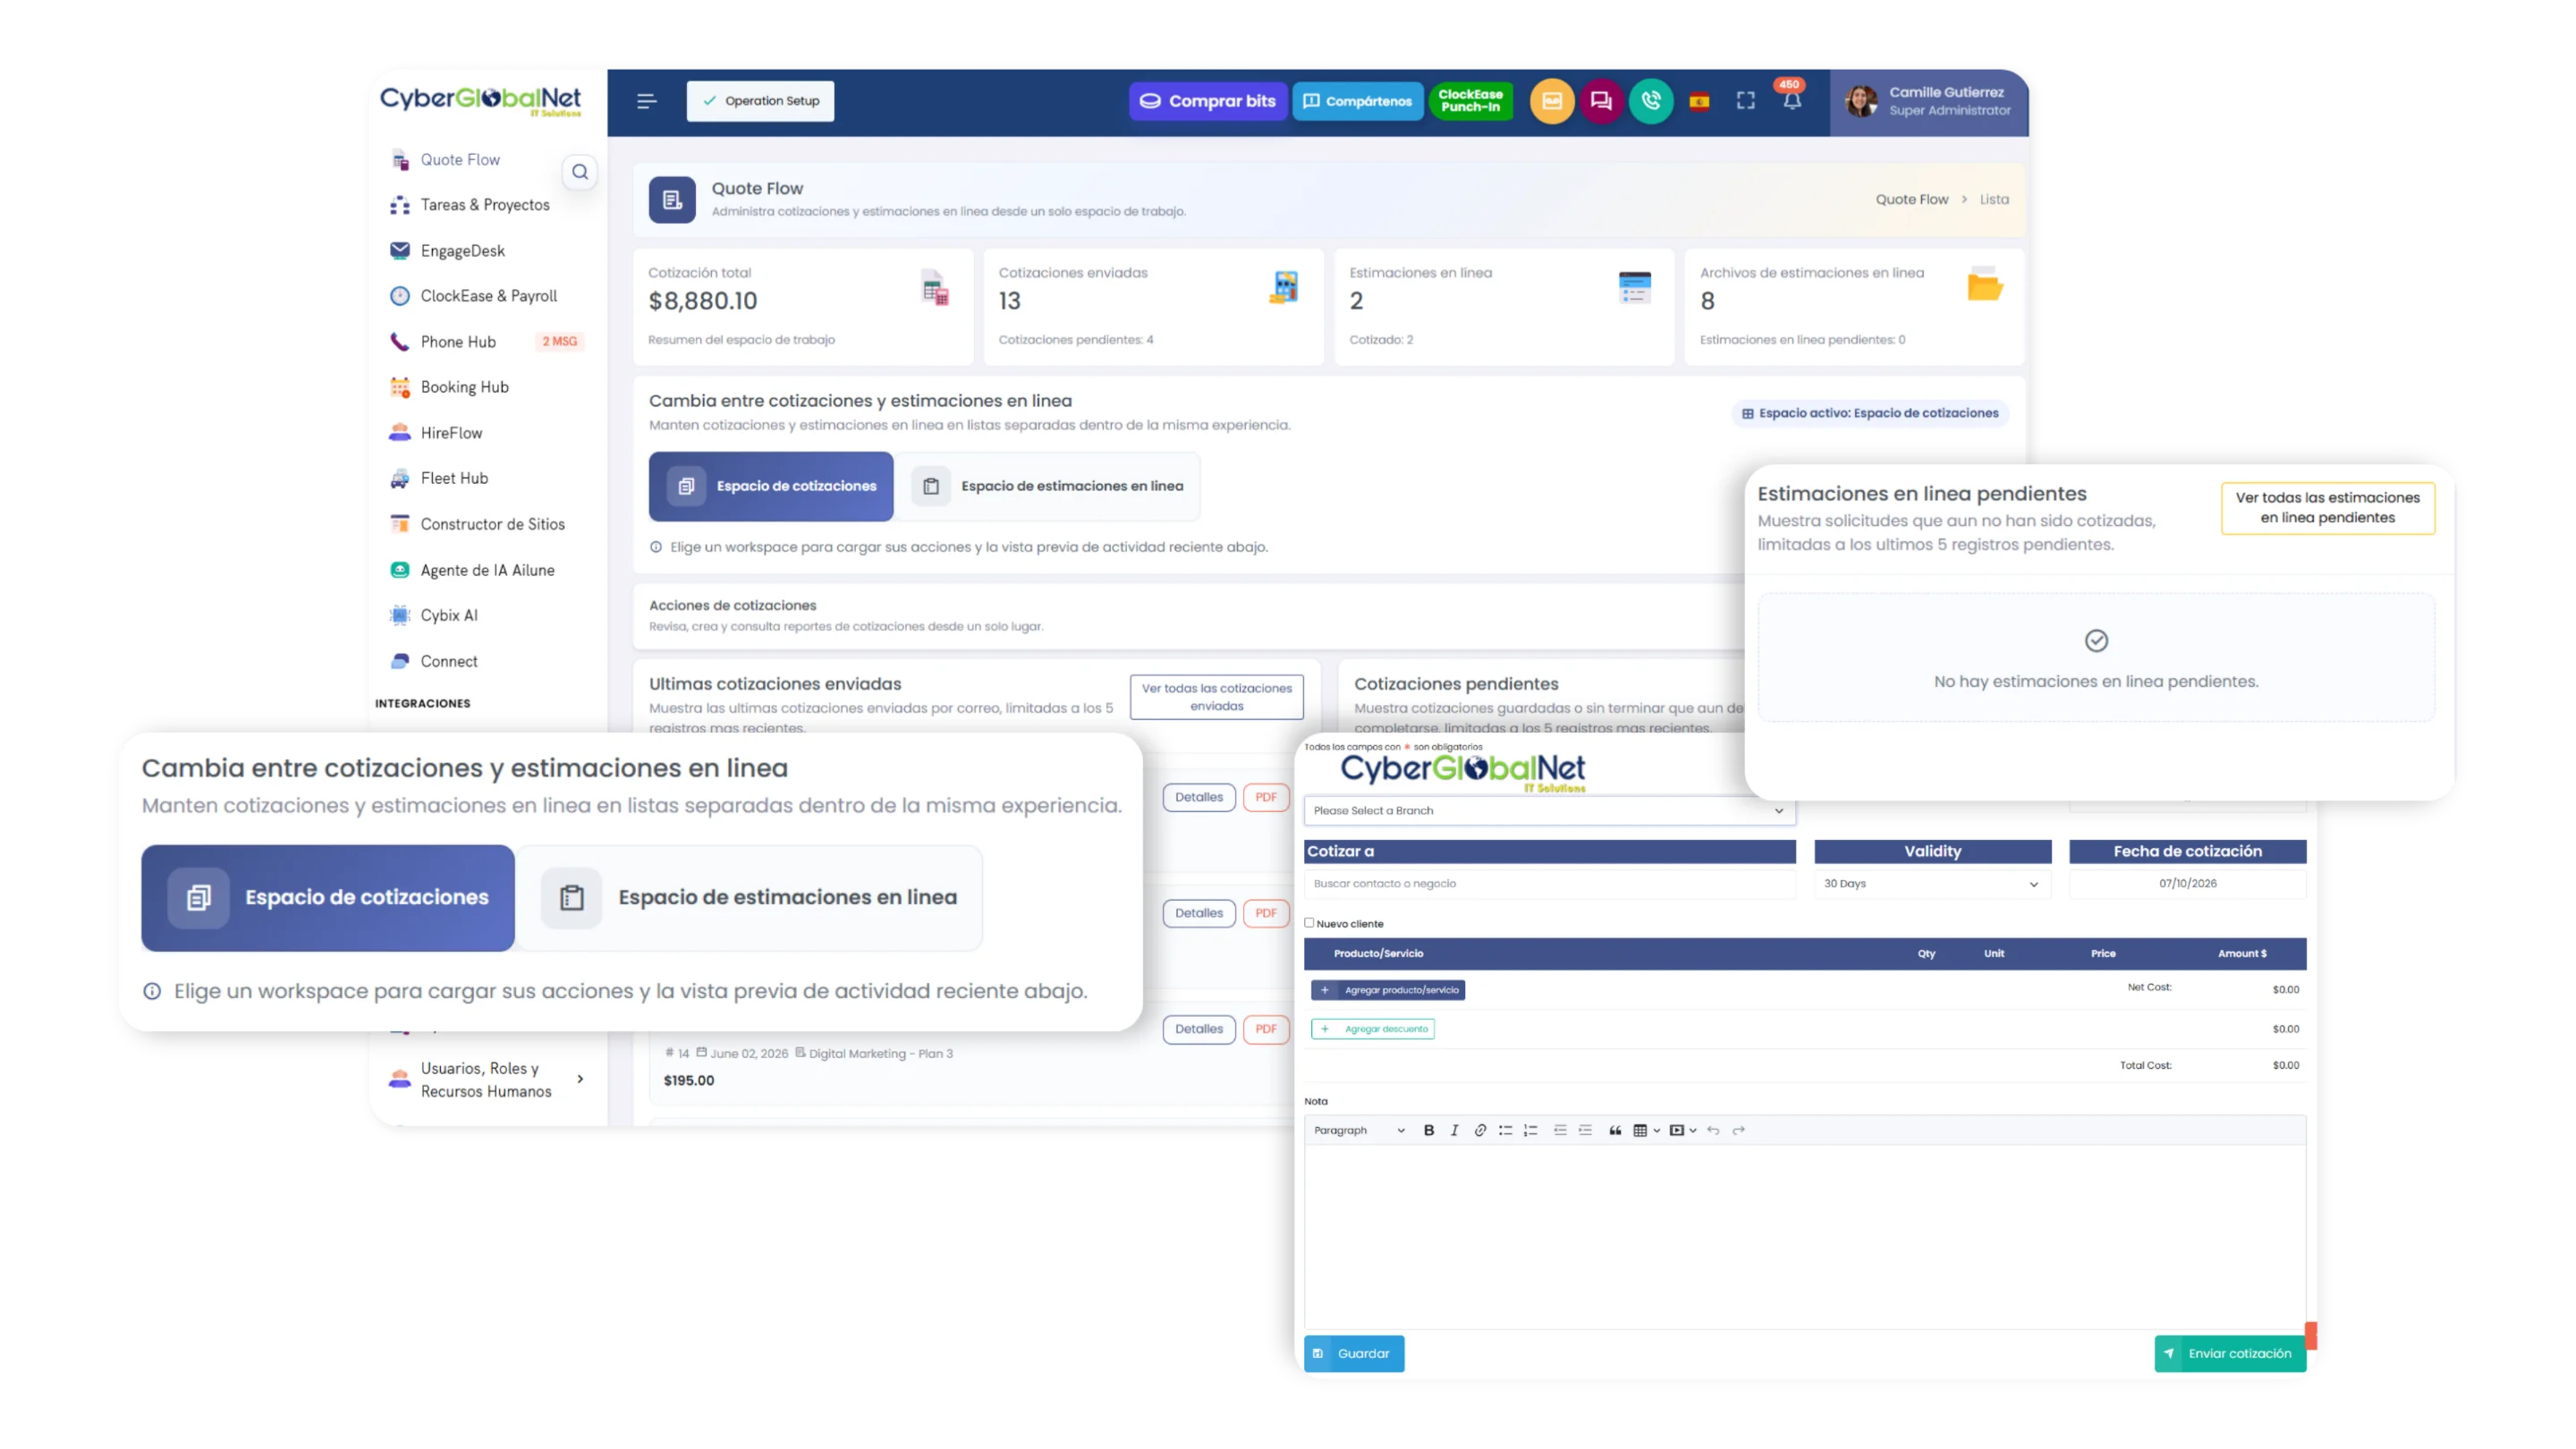Open Paragraph style dropdown
Image resolution: width=2576 pixels, height=1449 pixels.
pos(1359,1130)
